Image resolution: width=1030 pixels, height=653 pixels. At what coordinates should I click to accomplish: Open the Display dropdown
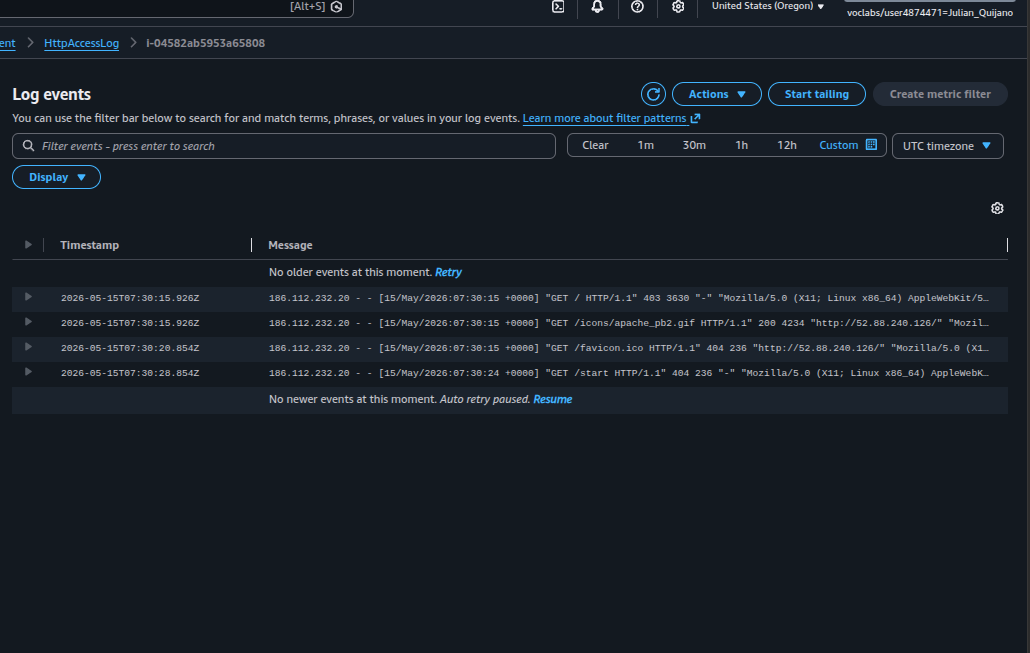tap(56, 177)
